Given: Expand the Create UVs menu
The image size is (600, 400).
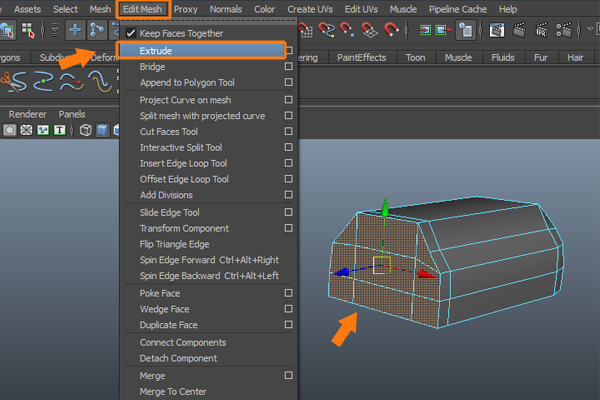Looking at the screenshot, I should [308, 9].
